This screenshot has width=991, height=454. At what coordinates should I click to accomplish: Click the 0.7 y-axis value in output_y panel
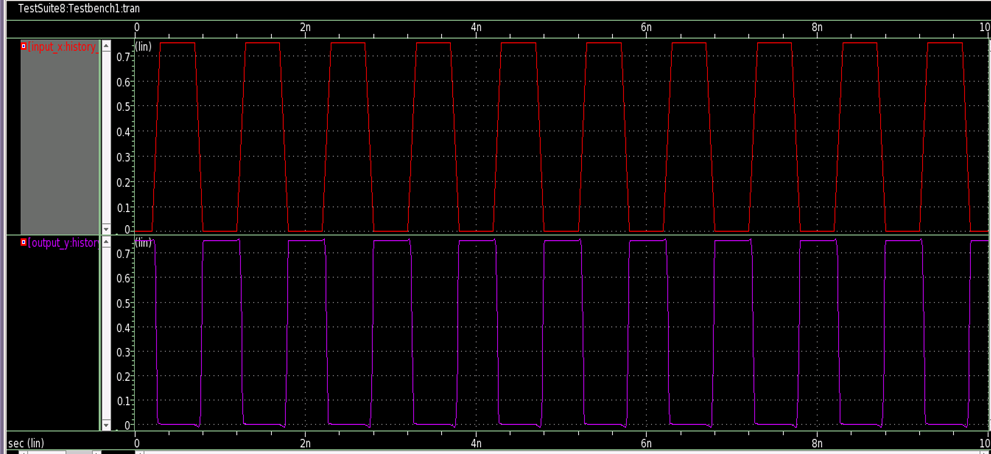click(123, 254)
